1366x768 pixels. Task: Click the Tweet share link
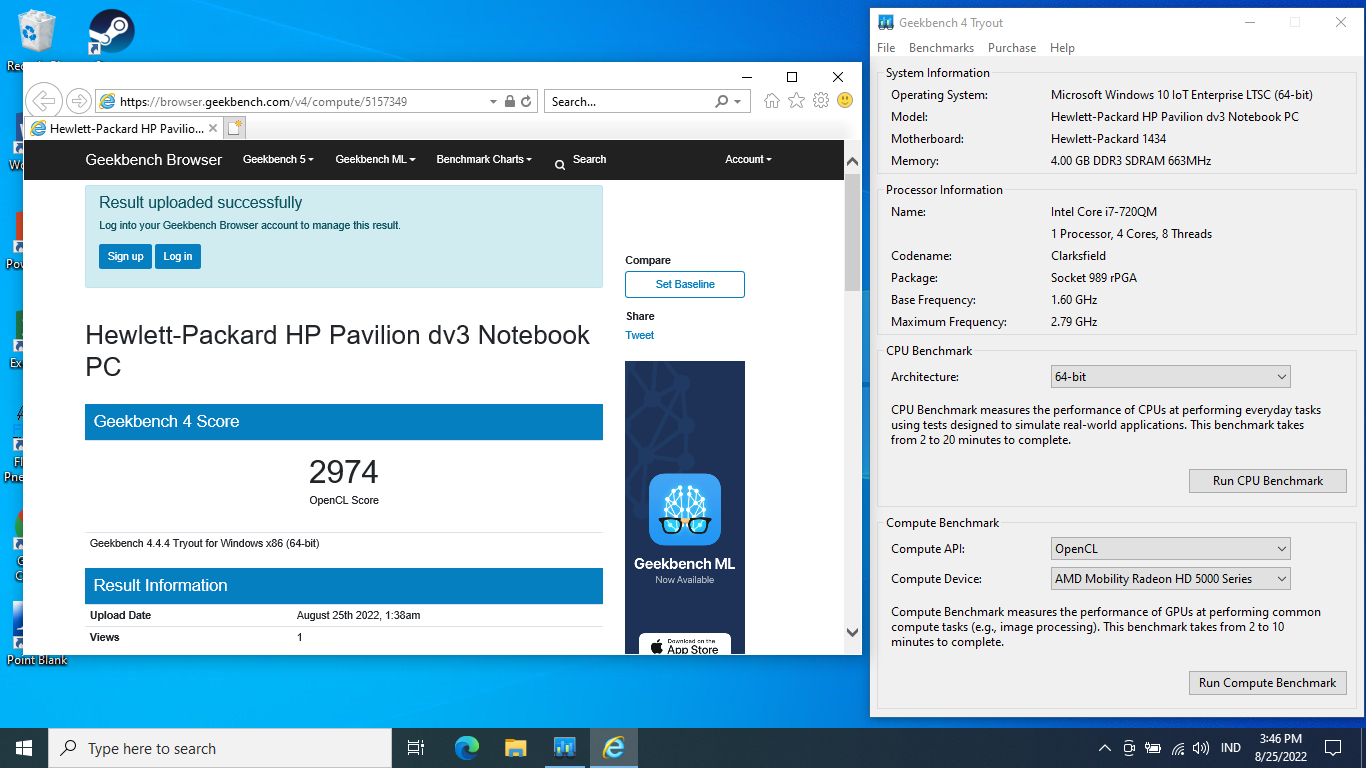[x=640, y=335]
